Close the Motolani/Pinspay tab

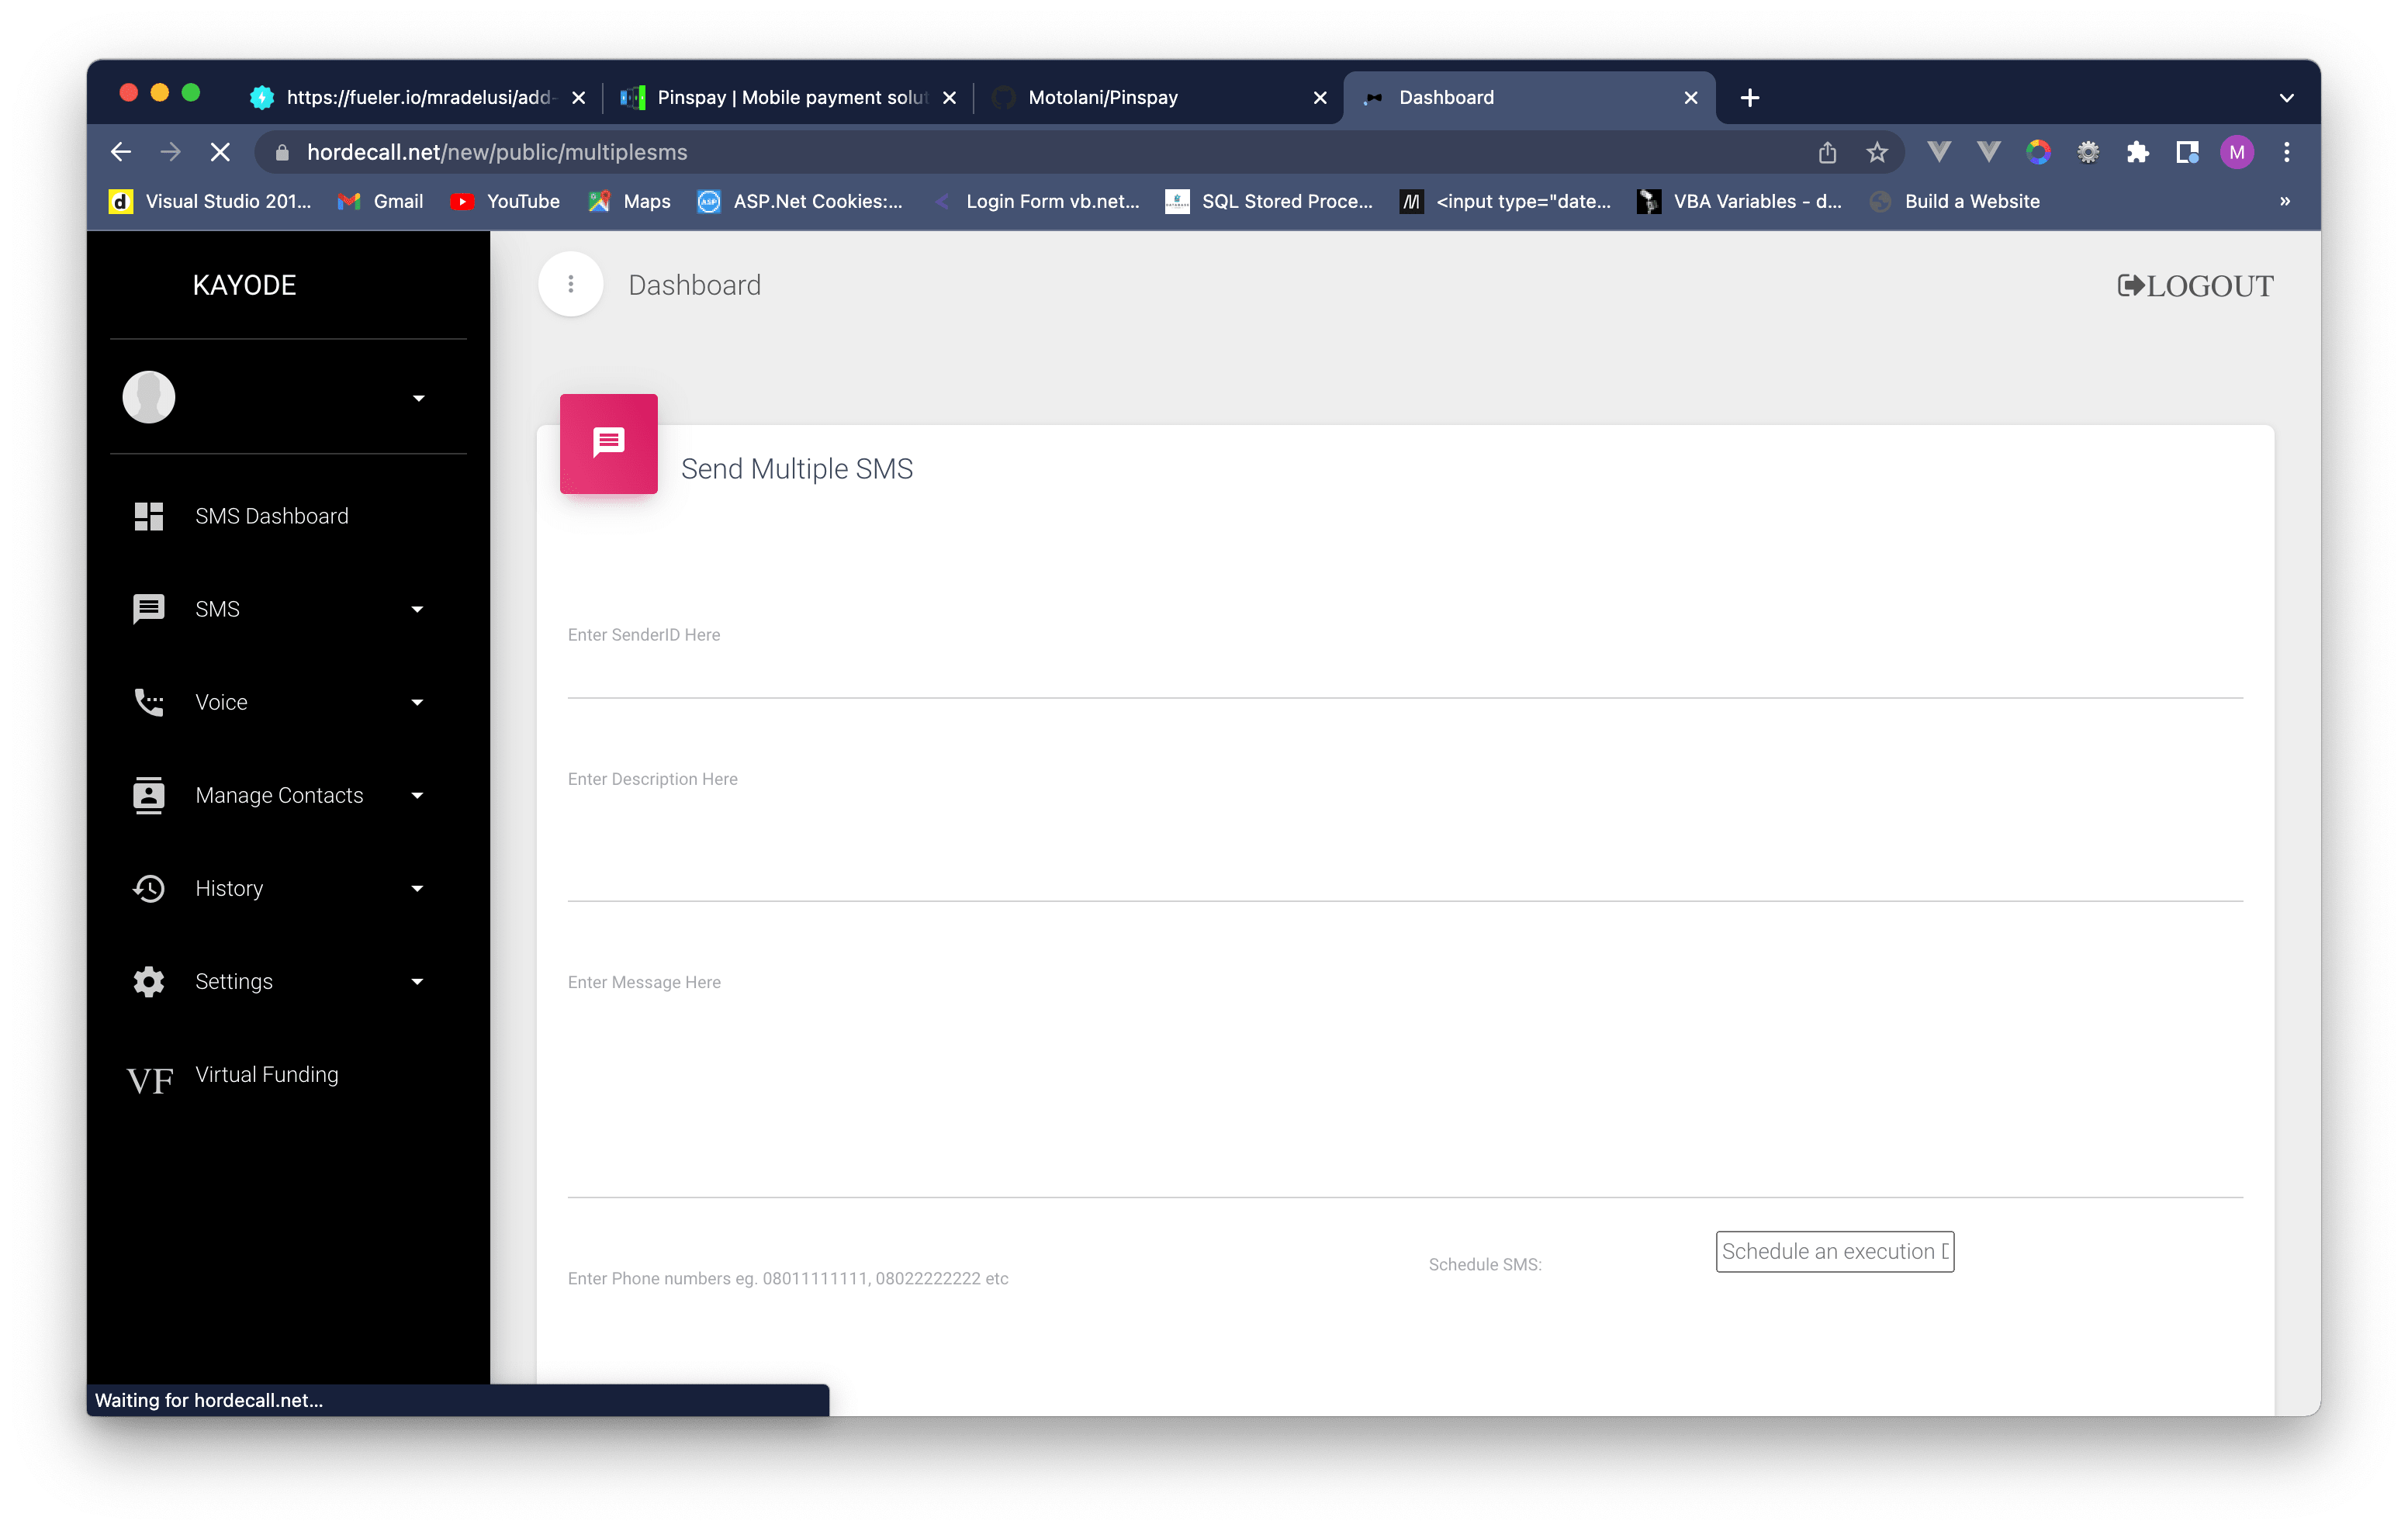[1320, 97]
